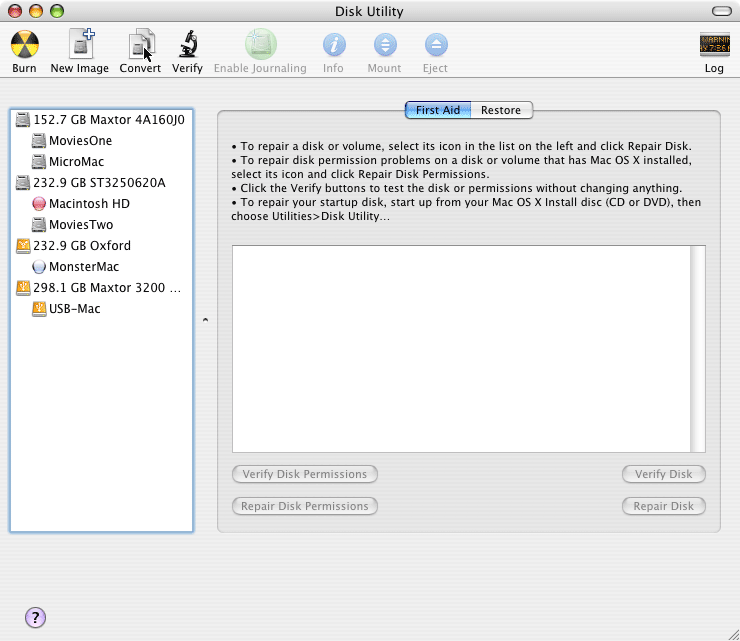Switch to the First Aid tab

click(x=438, y=110)
